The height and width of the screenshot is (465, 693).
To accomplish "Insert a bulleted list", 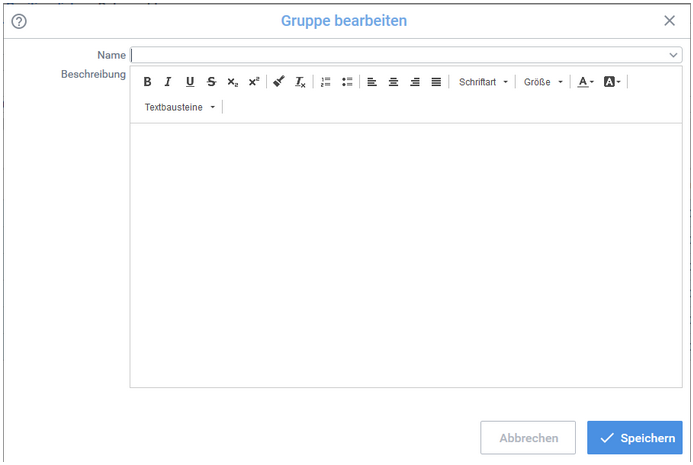I will [347, 82].
